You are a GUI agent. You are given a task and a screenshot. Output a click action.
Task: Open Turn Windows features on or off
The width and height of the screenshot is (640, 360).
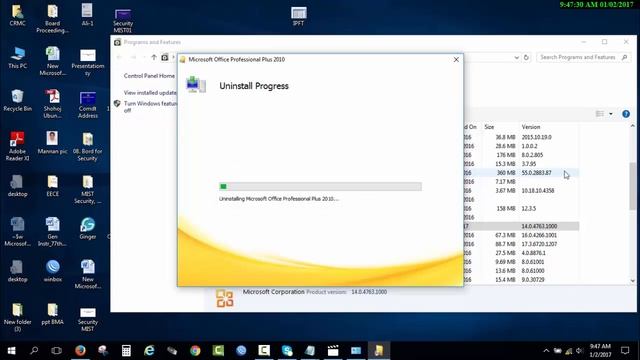(150, 107)
